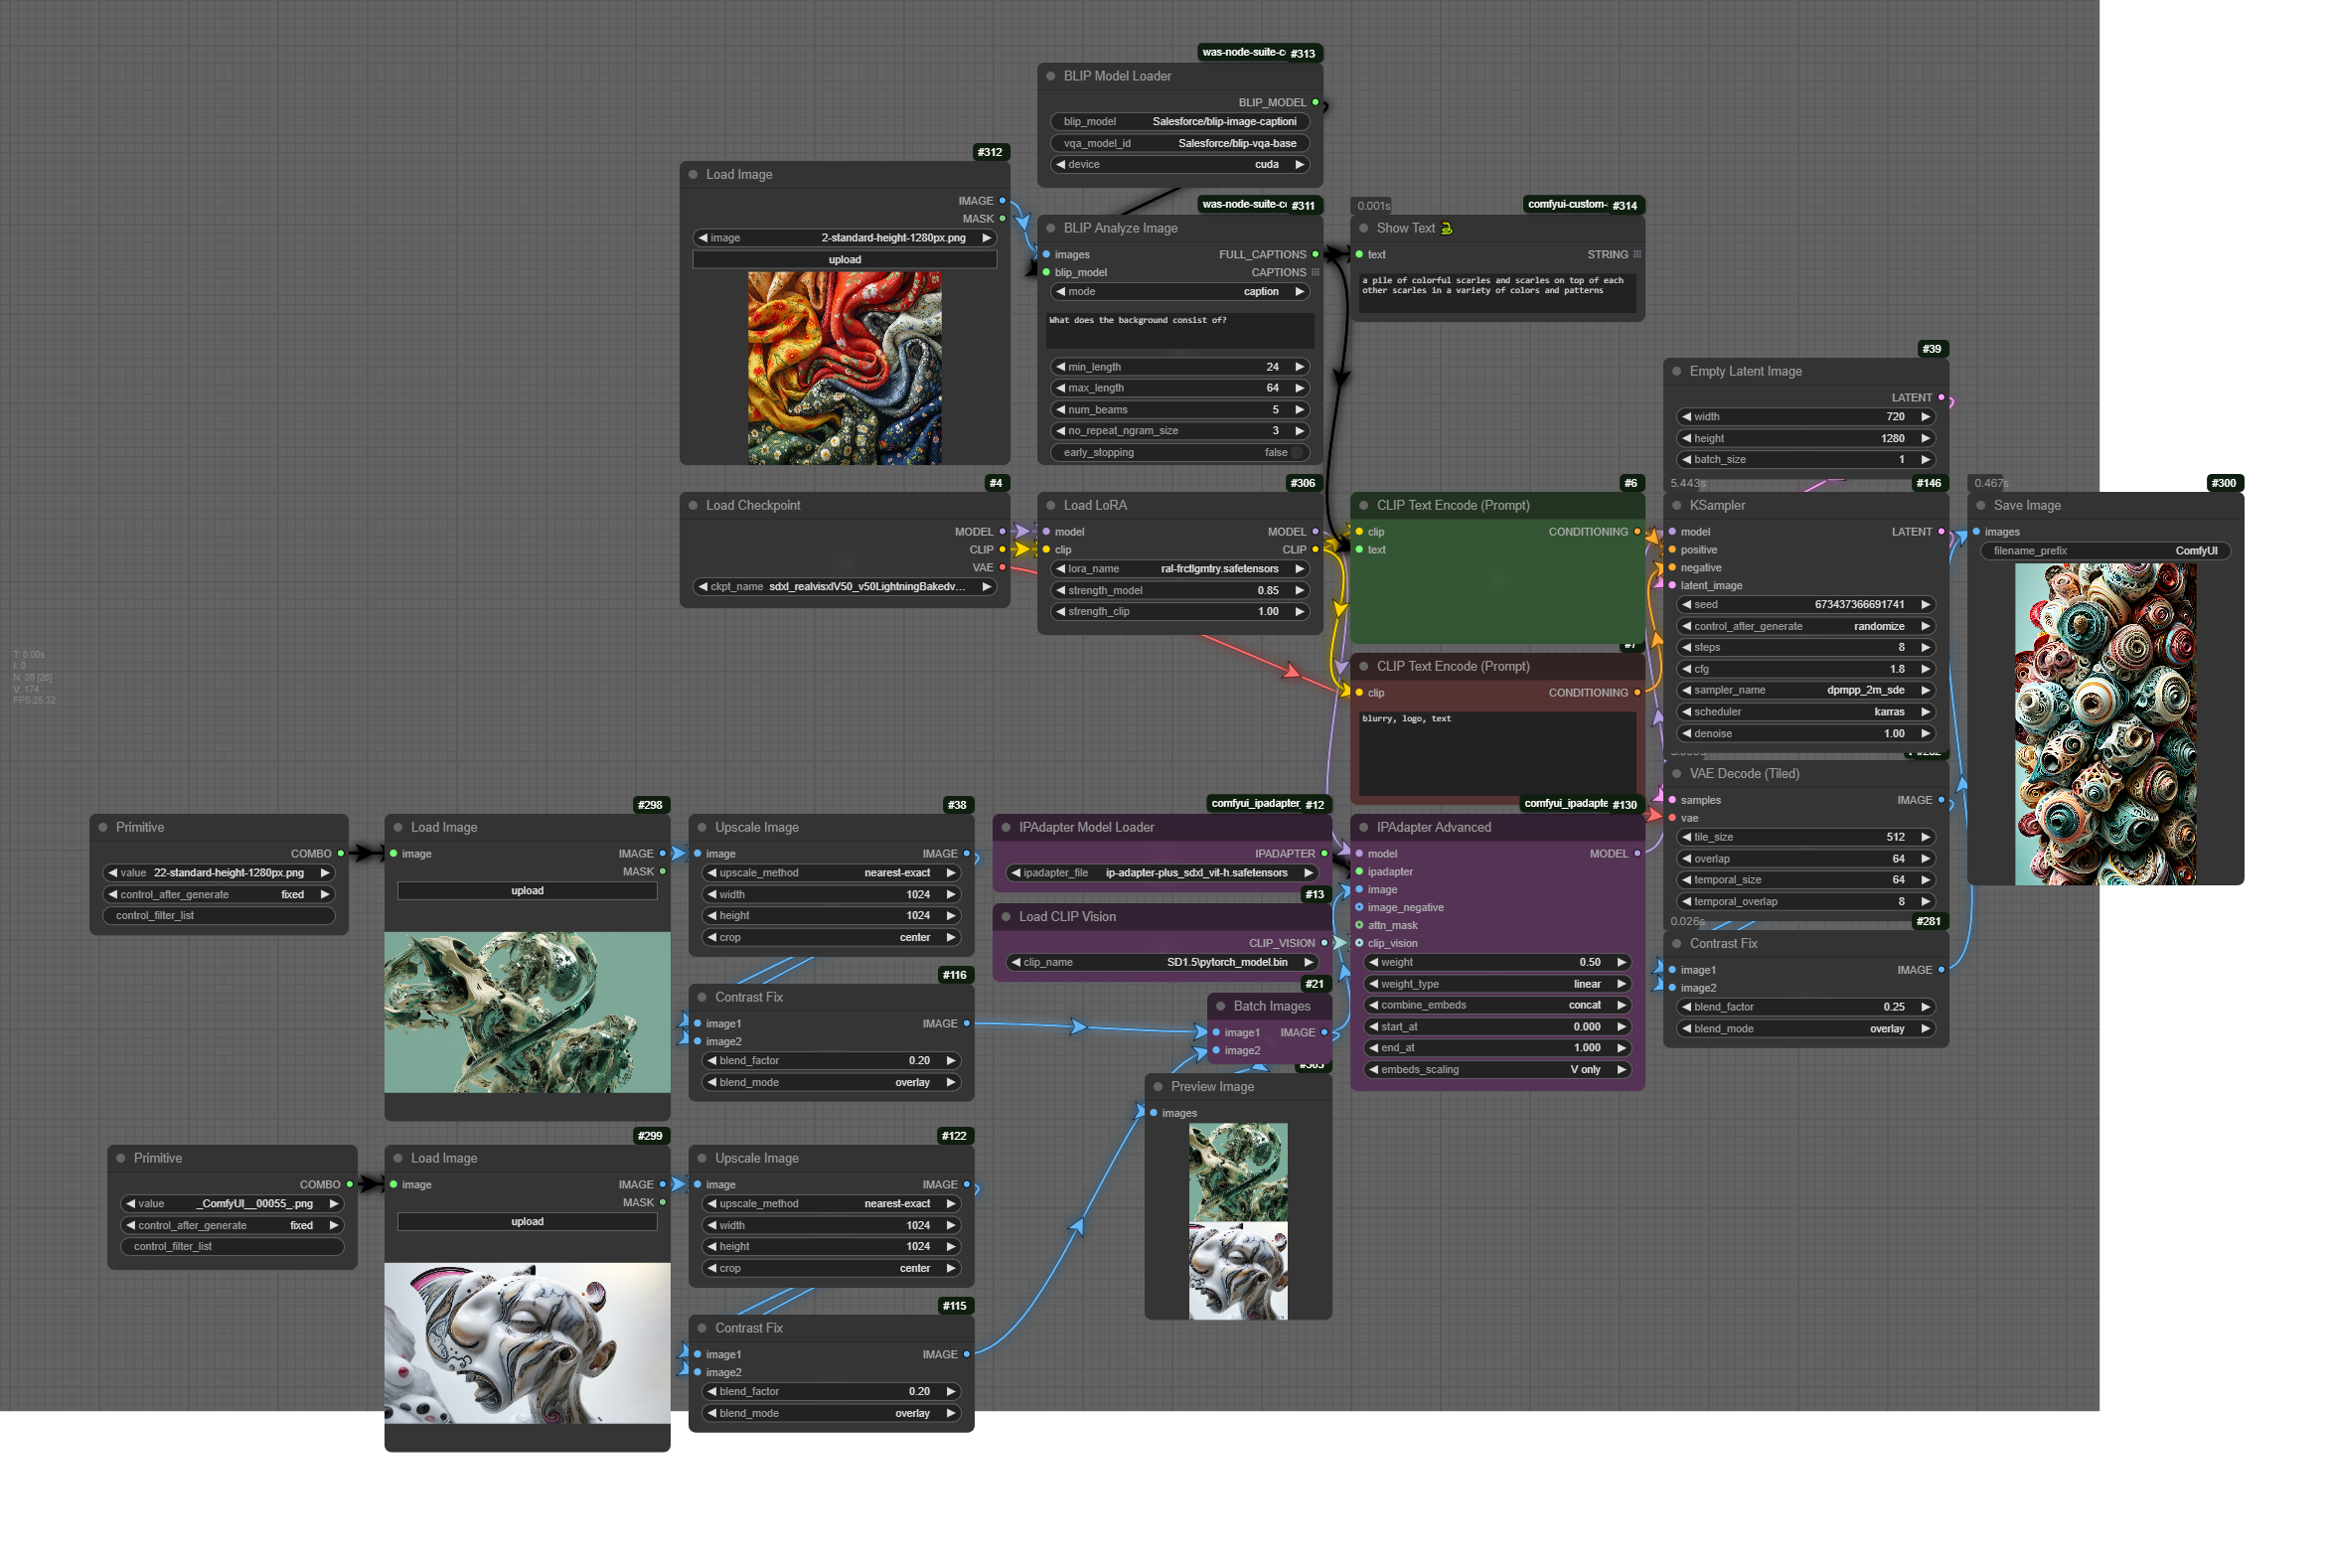
Task: Adjust the strength_model 0.85 slider in Load LoRA
Action: point(1180,590)
